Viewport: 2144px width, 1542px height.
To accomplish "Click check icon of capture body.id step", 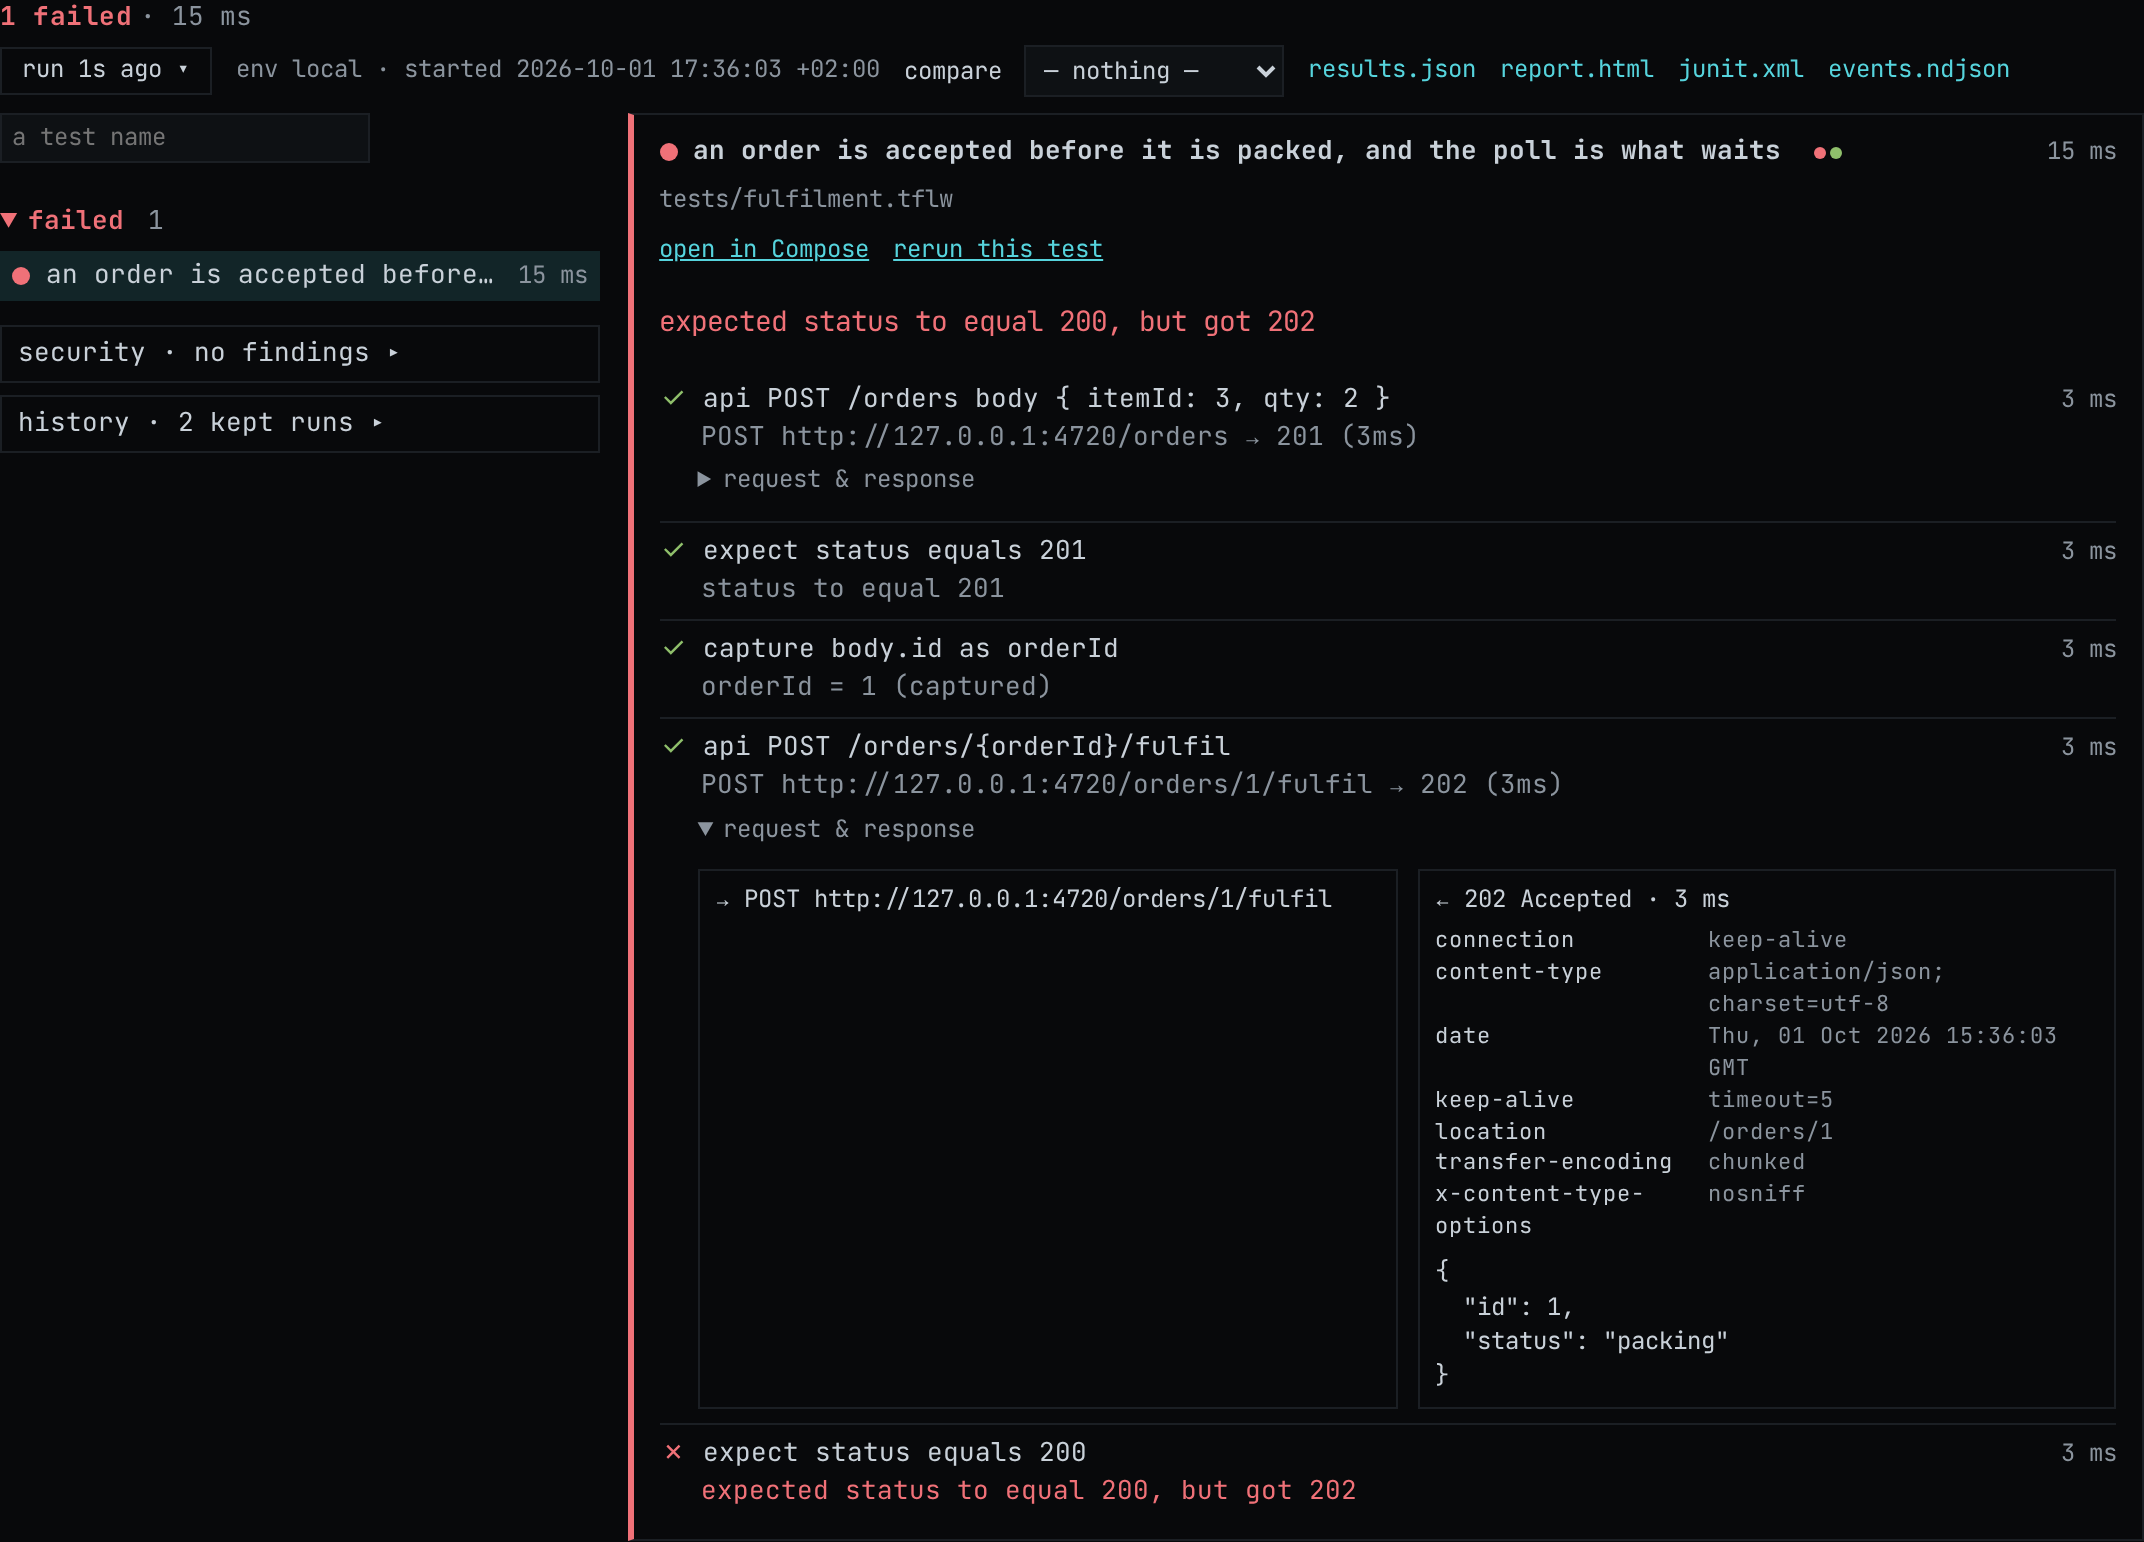I will tap(674, 648).
